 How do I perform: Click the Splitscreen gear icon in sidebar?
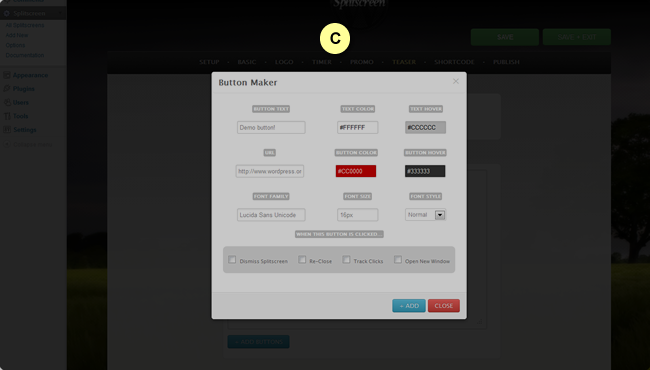7,13
